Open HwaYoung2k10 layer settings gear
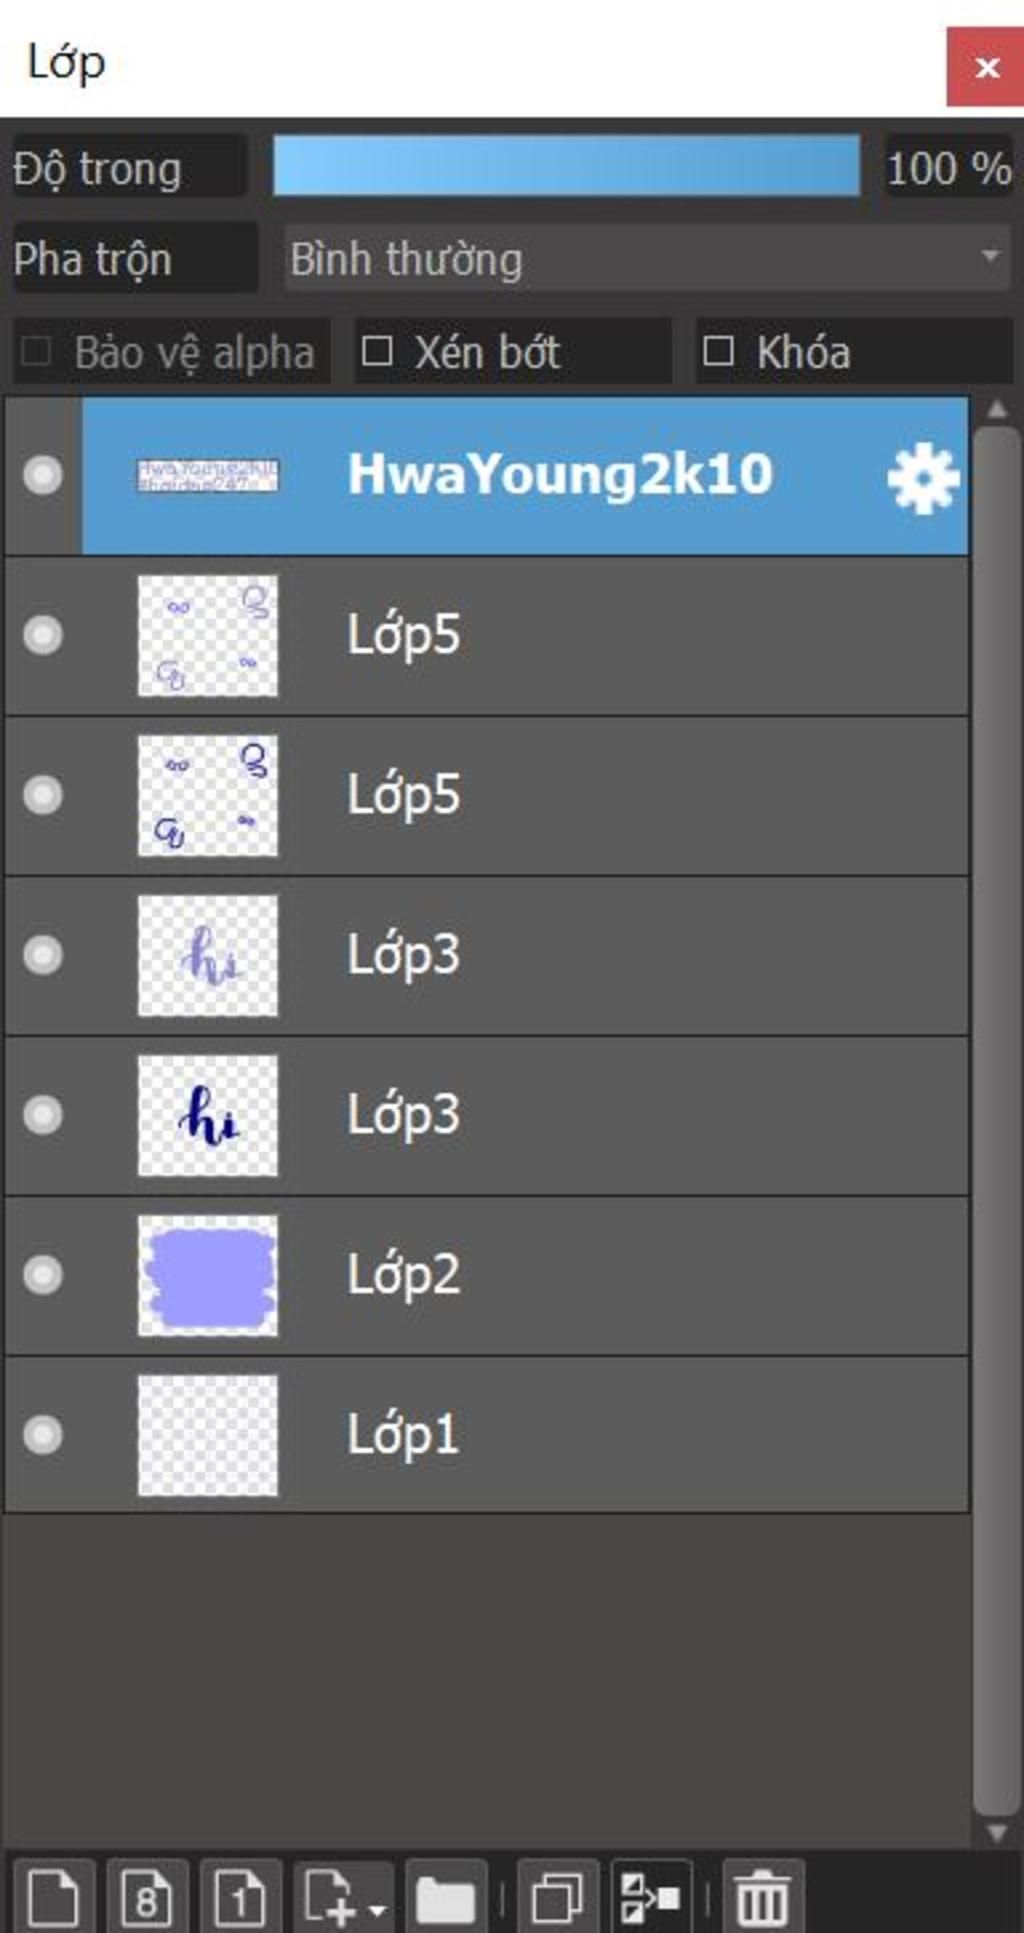Screen dimensions: 1024x1933 [x=923, y=478]
